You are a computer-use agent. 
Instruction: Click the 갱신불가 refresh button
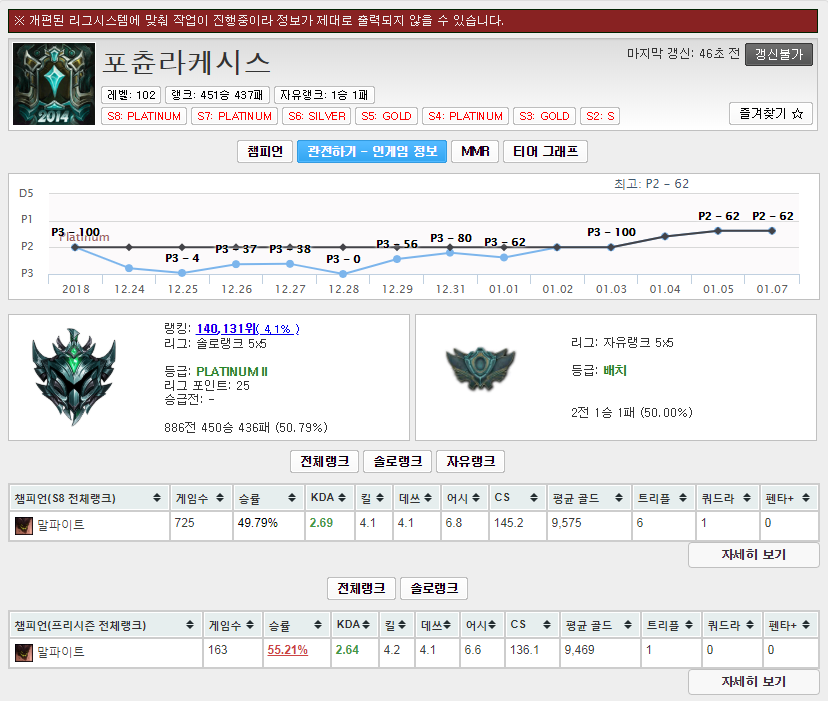[x=778, y=54]
